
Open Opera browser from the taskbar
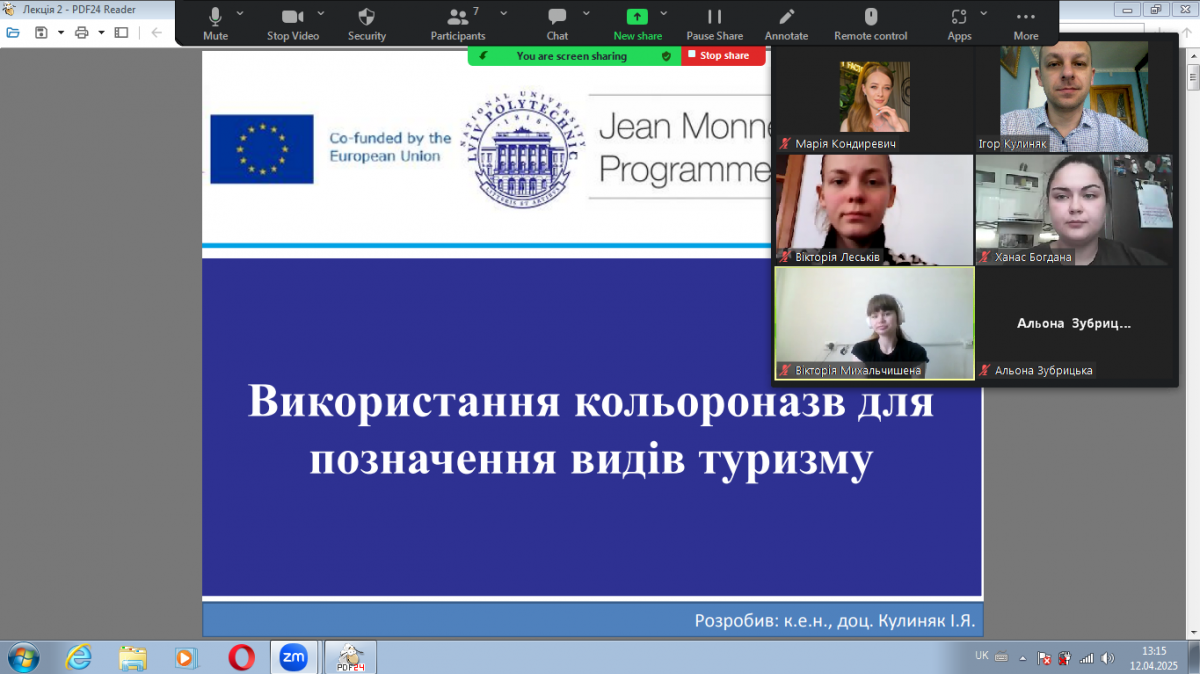(x=241, y=656)
